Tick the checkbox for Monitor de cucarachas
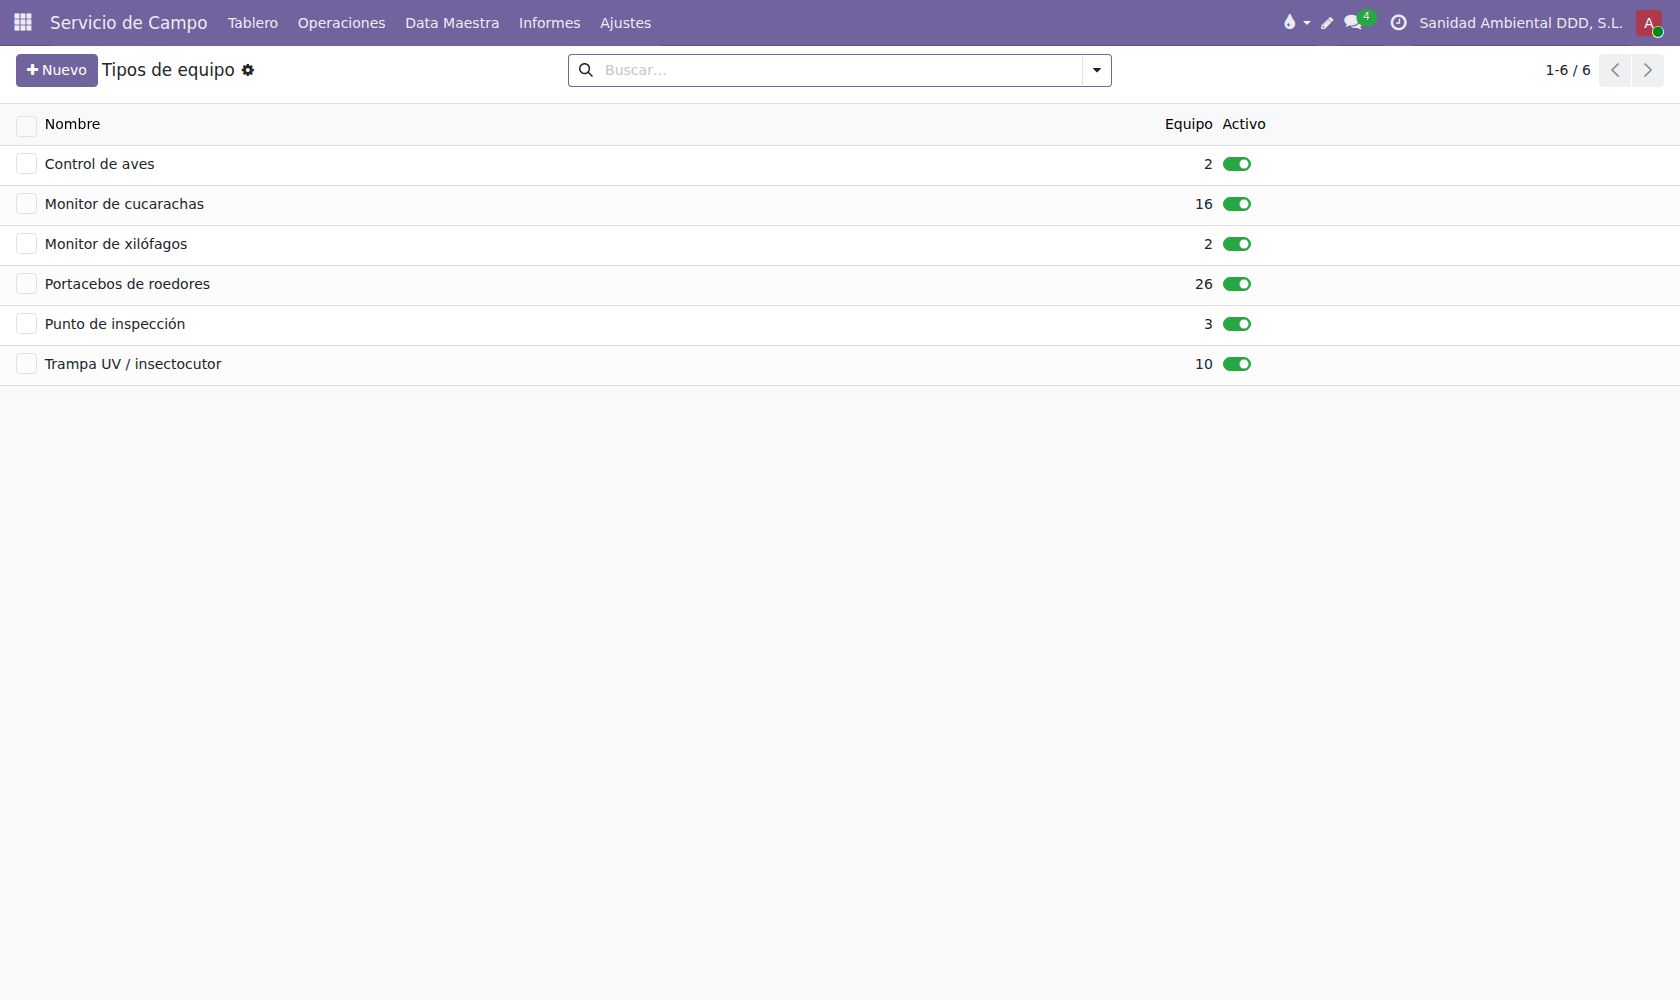Viewport: 1680px width, 1000px height. 27,204
